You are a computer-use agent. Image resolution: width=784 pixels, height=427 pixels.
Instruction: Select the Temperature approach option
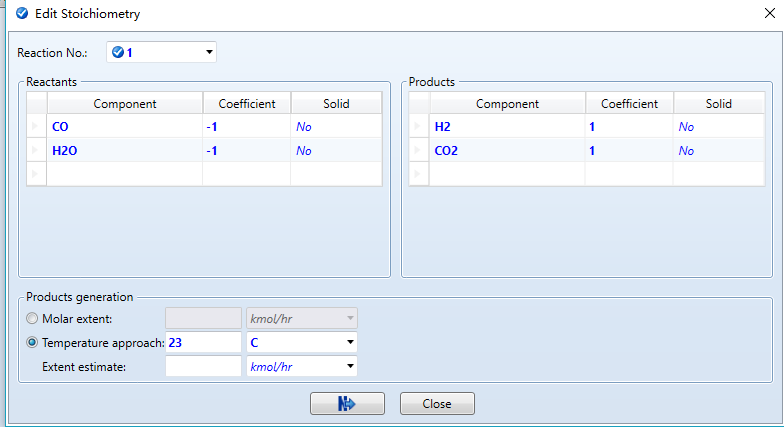[34, 342]
